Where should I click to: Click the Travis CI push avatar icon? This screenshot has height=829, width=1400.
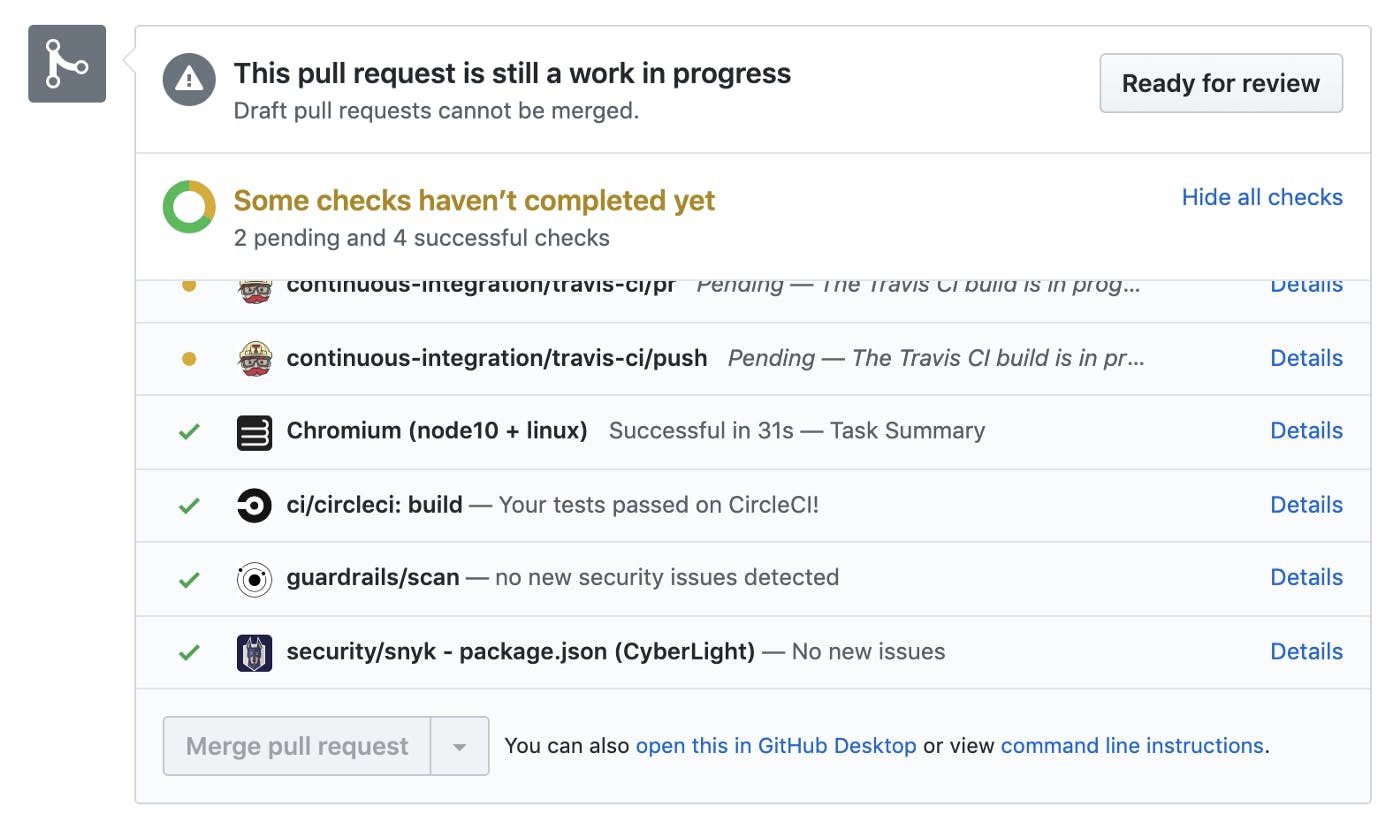(254, 358)
